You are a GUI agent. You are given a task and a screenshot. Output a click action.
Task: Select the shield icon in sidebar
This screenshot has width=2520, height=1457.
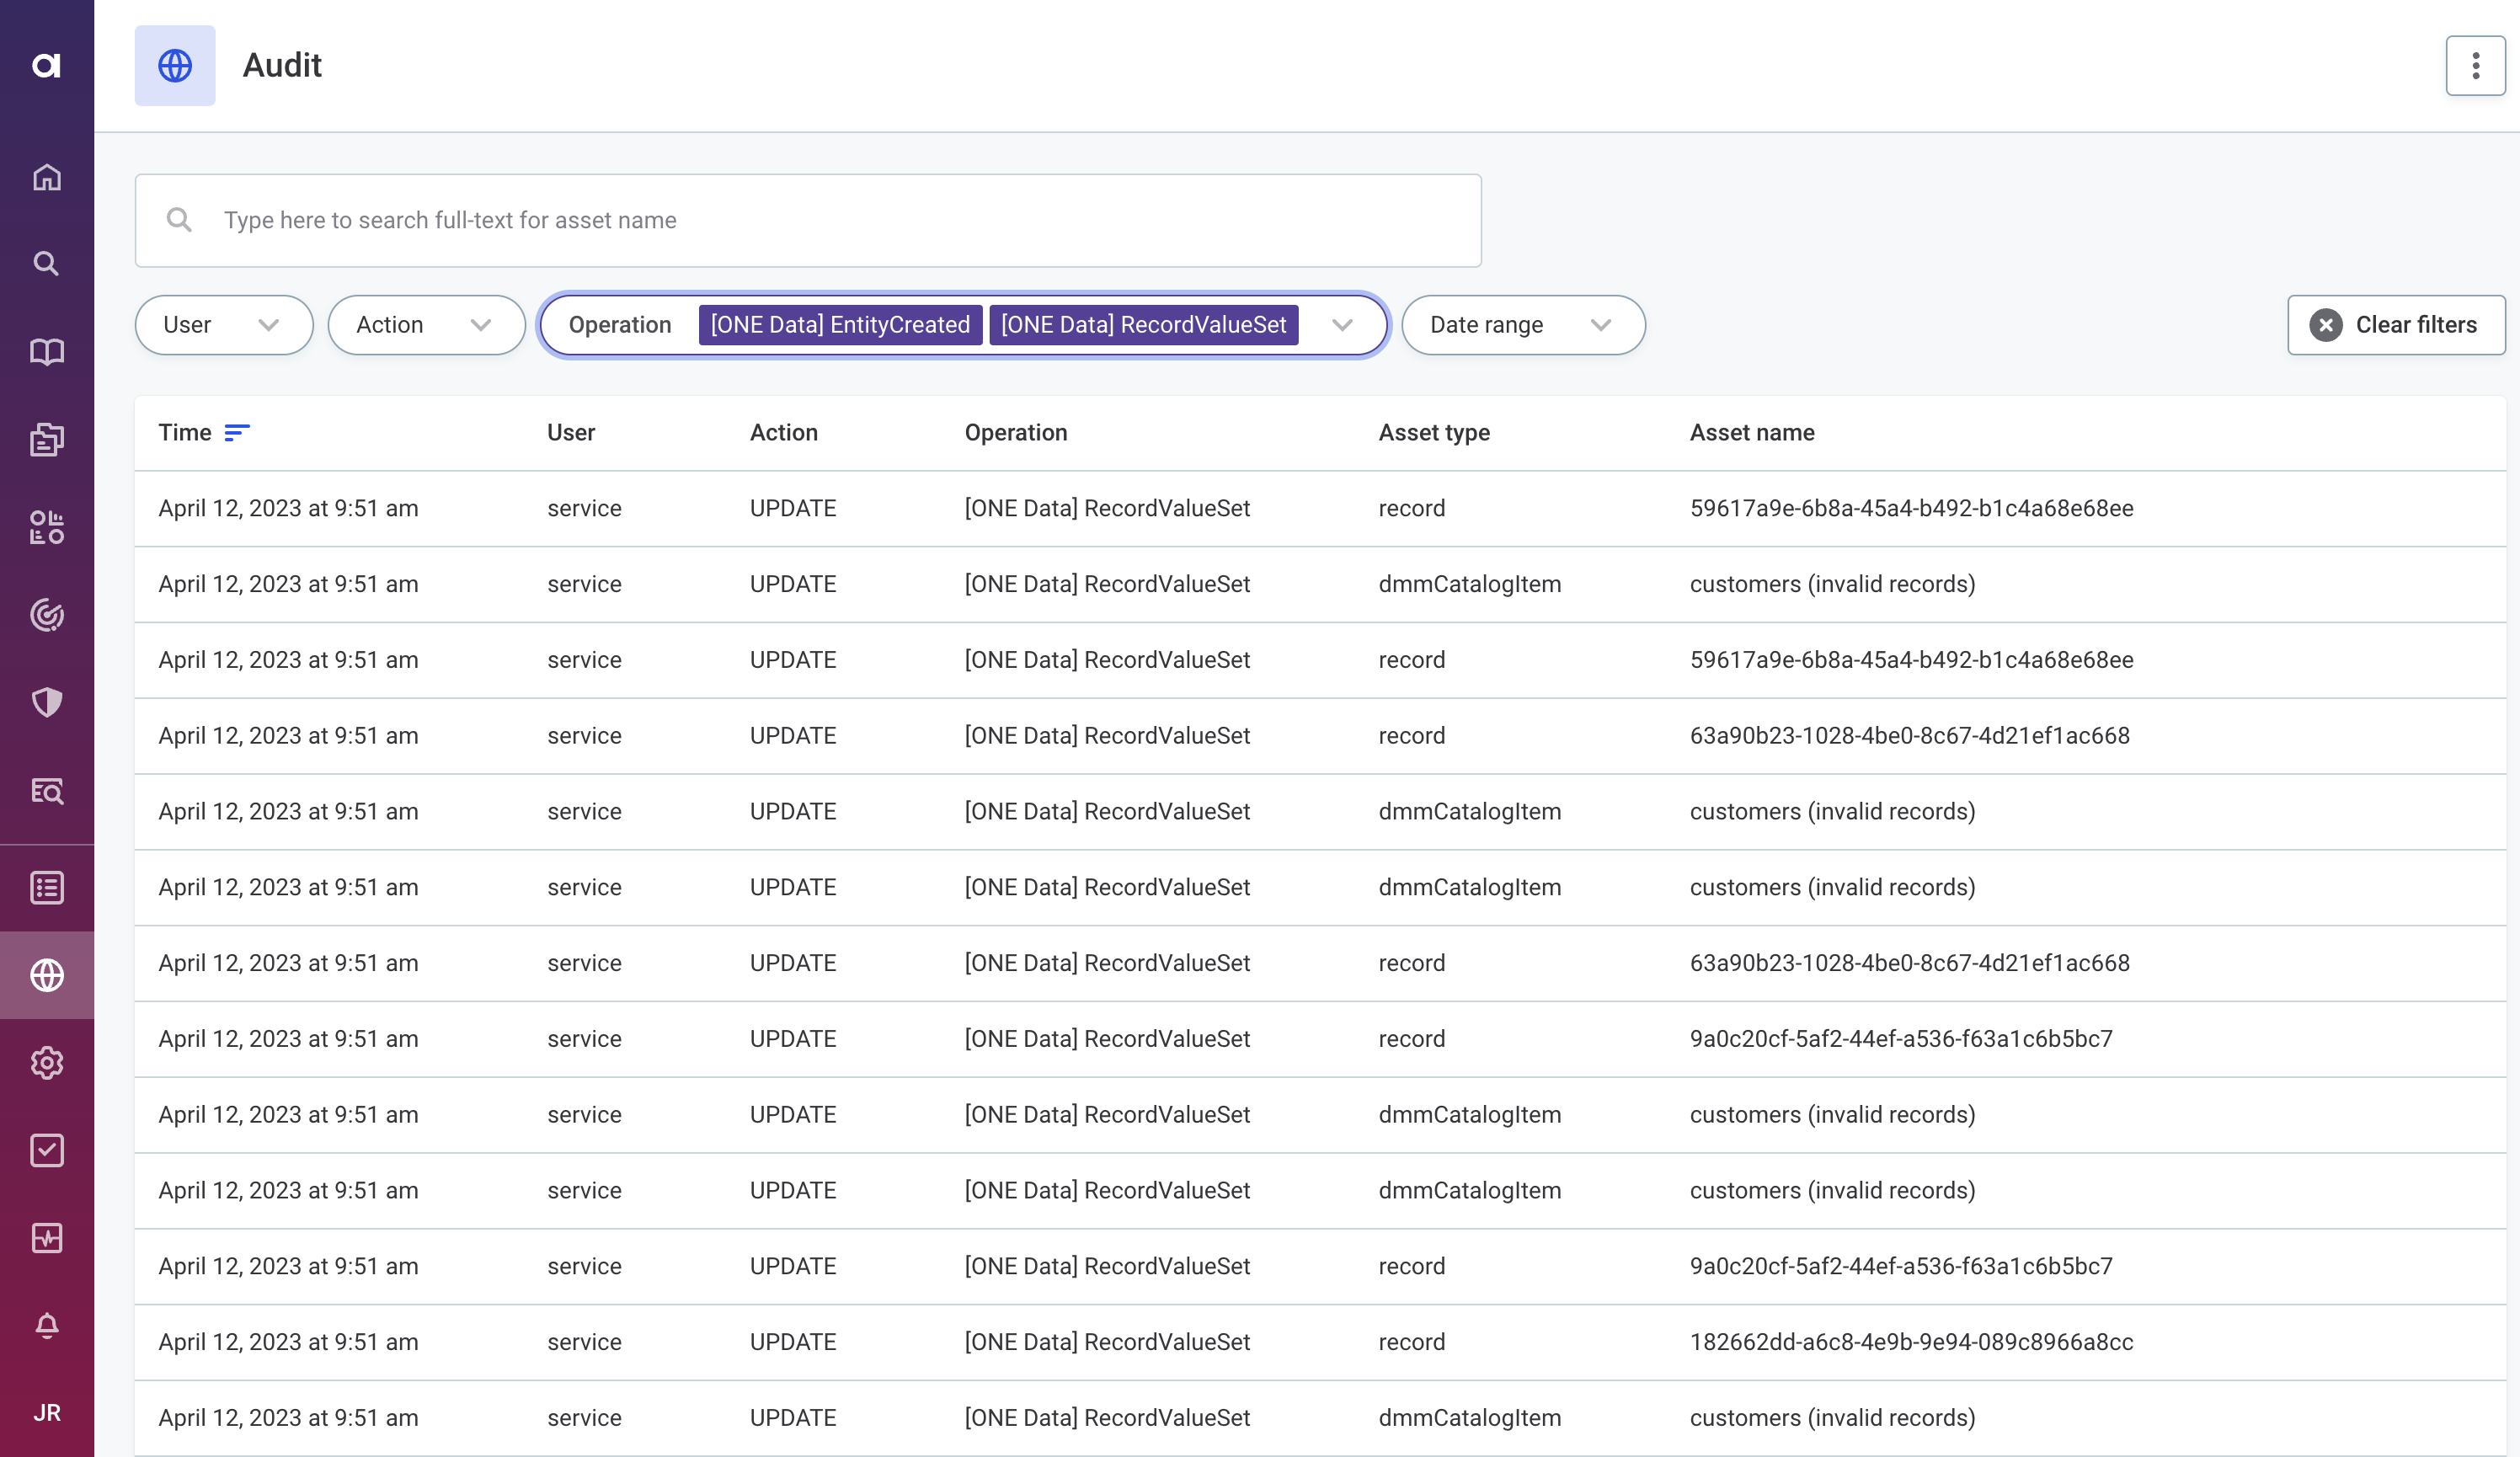point(47,702)
